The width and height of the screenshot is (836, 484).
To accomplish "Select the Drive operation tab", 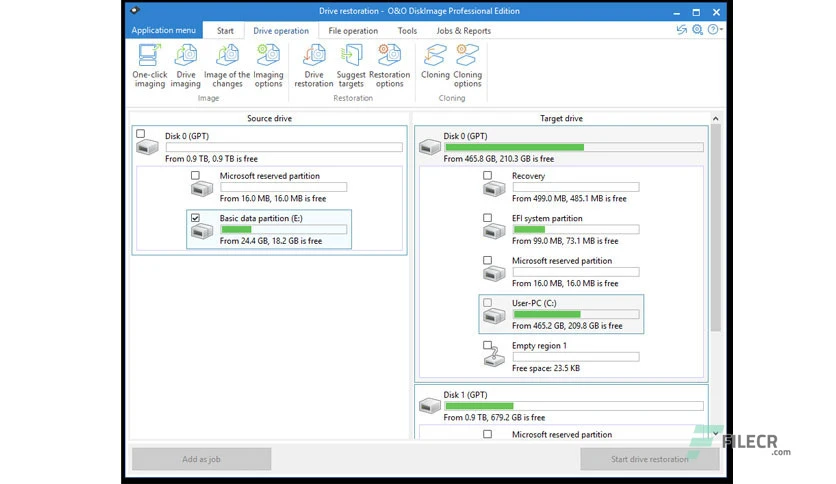I will [x=281, y=31].
